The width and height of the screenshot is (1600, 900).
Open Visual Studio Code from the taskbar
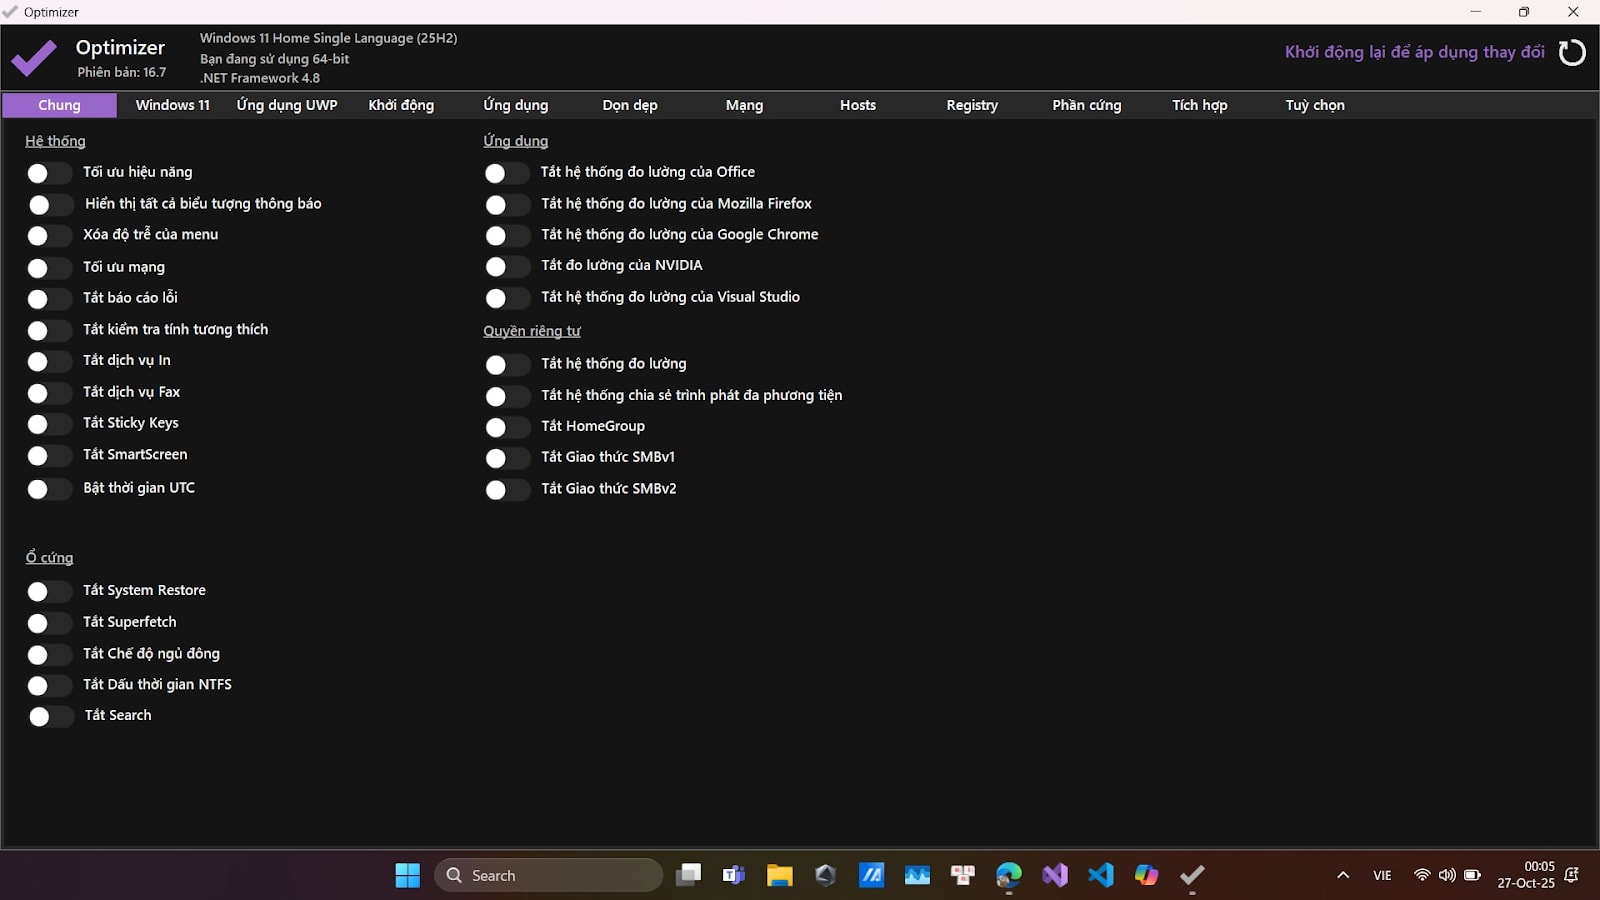(1101, 875)
